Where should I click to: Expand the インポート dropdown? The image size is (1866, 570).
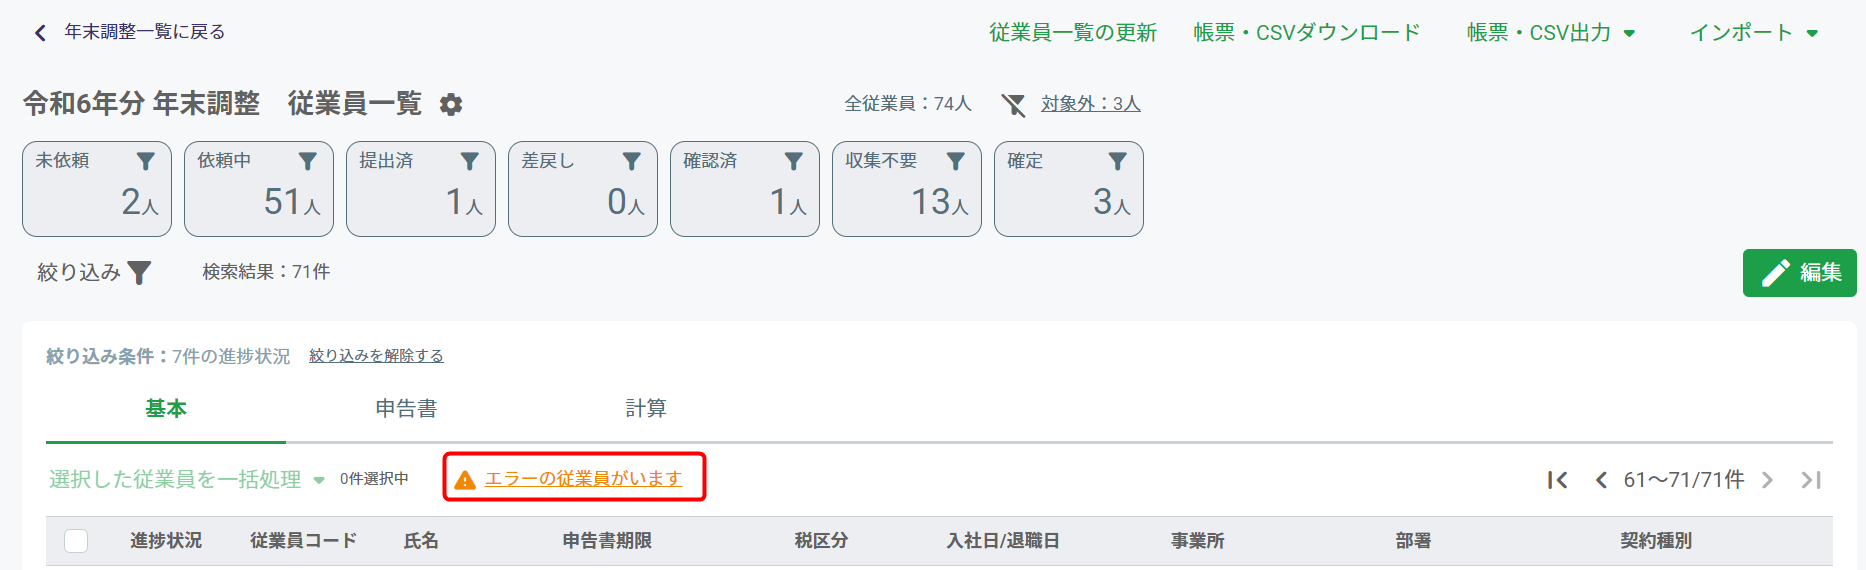[1754, 33]
